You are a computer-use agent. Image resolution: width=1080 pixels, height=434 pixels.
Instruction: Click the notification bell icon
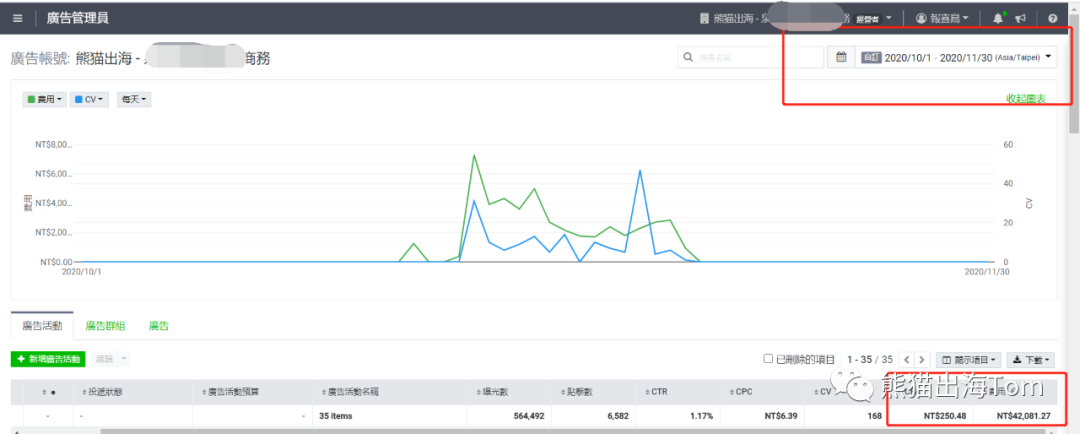(x=998, y=19)
